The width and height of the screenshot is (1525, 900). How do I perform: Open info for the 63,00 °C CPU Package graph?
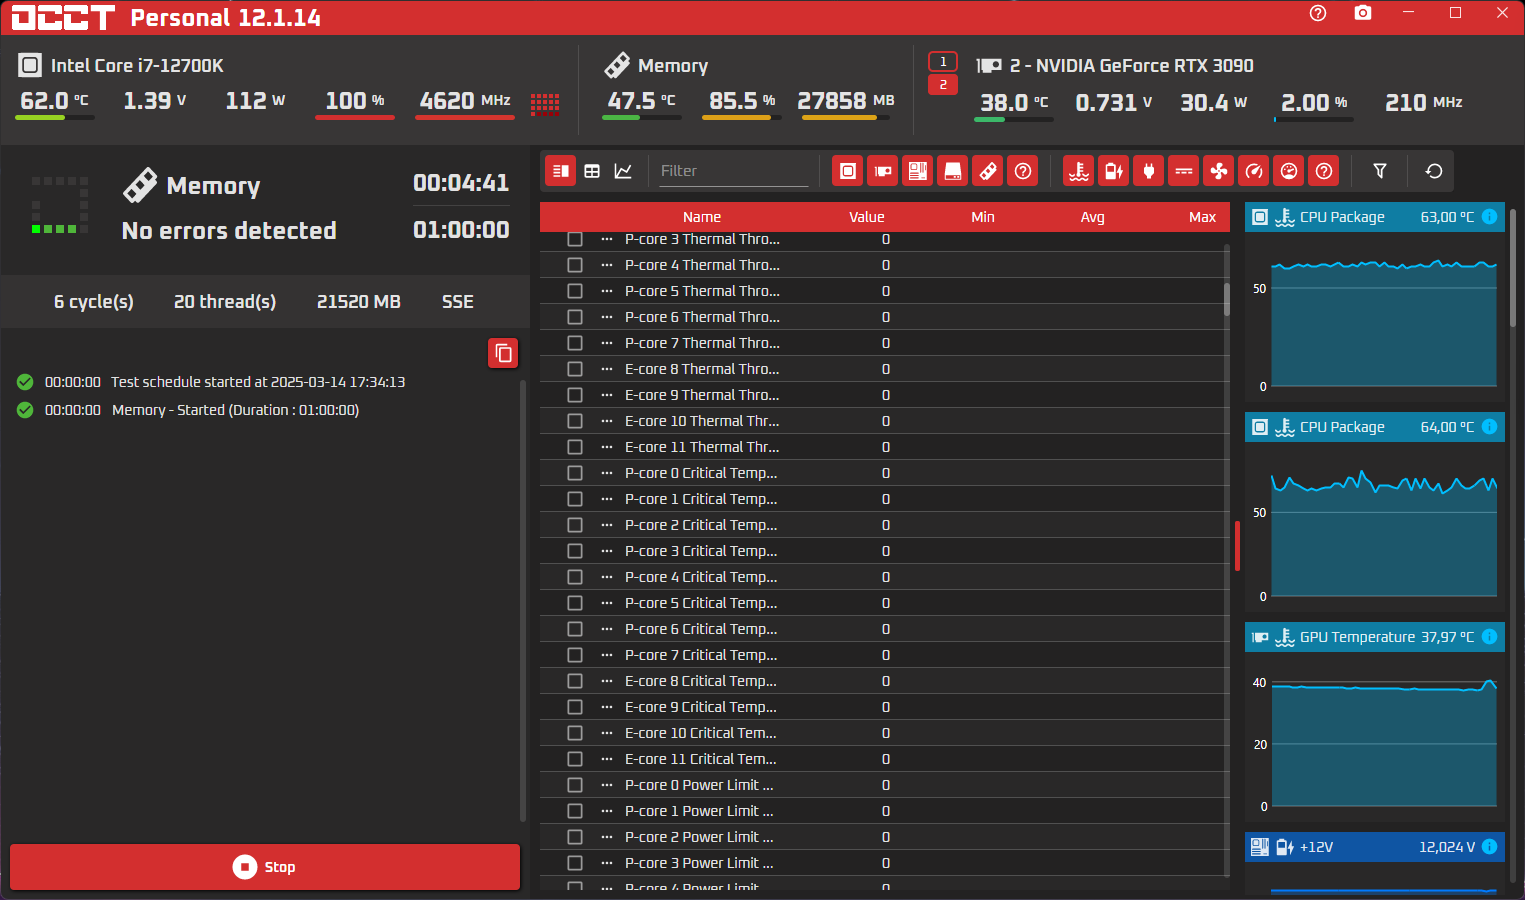click(x=1489, y=217)
